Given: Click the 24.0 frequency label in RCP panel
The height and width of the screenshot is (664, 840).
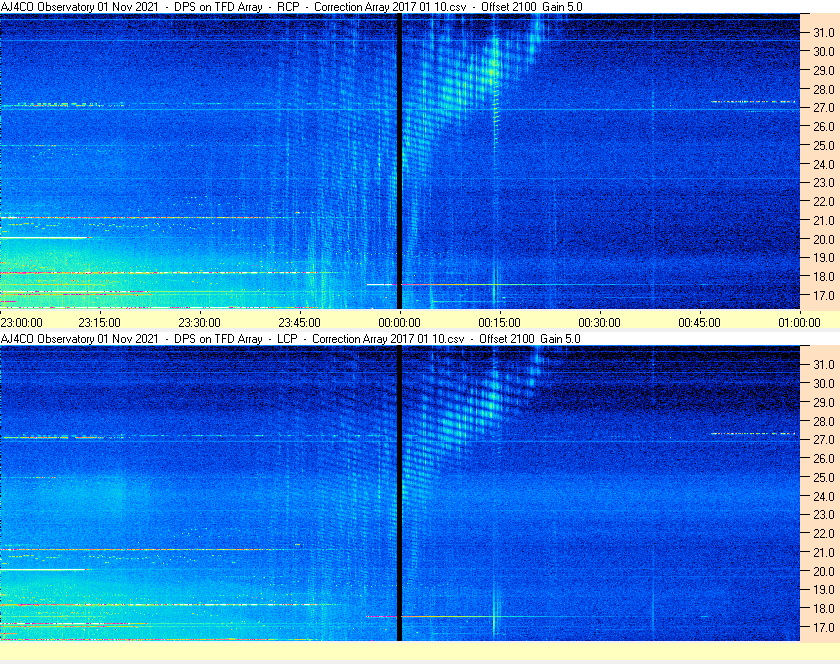Looking at the screenshot, I should tap(824, 164).
